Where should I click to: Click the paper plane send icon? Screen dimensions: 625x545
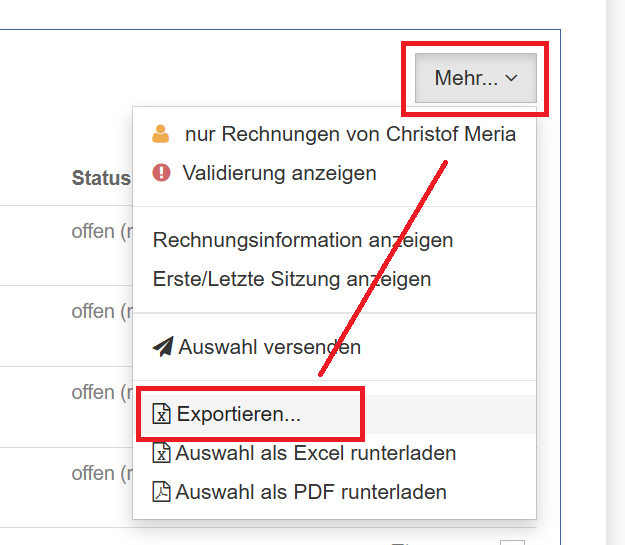pyautogui.click(x=163, y=347)
